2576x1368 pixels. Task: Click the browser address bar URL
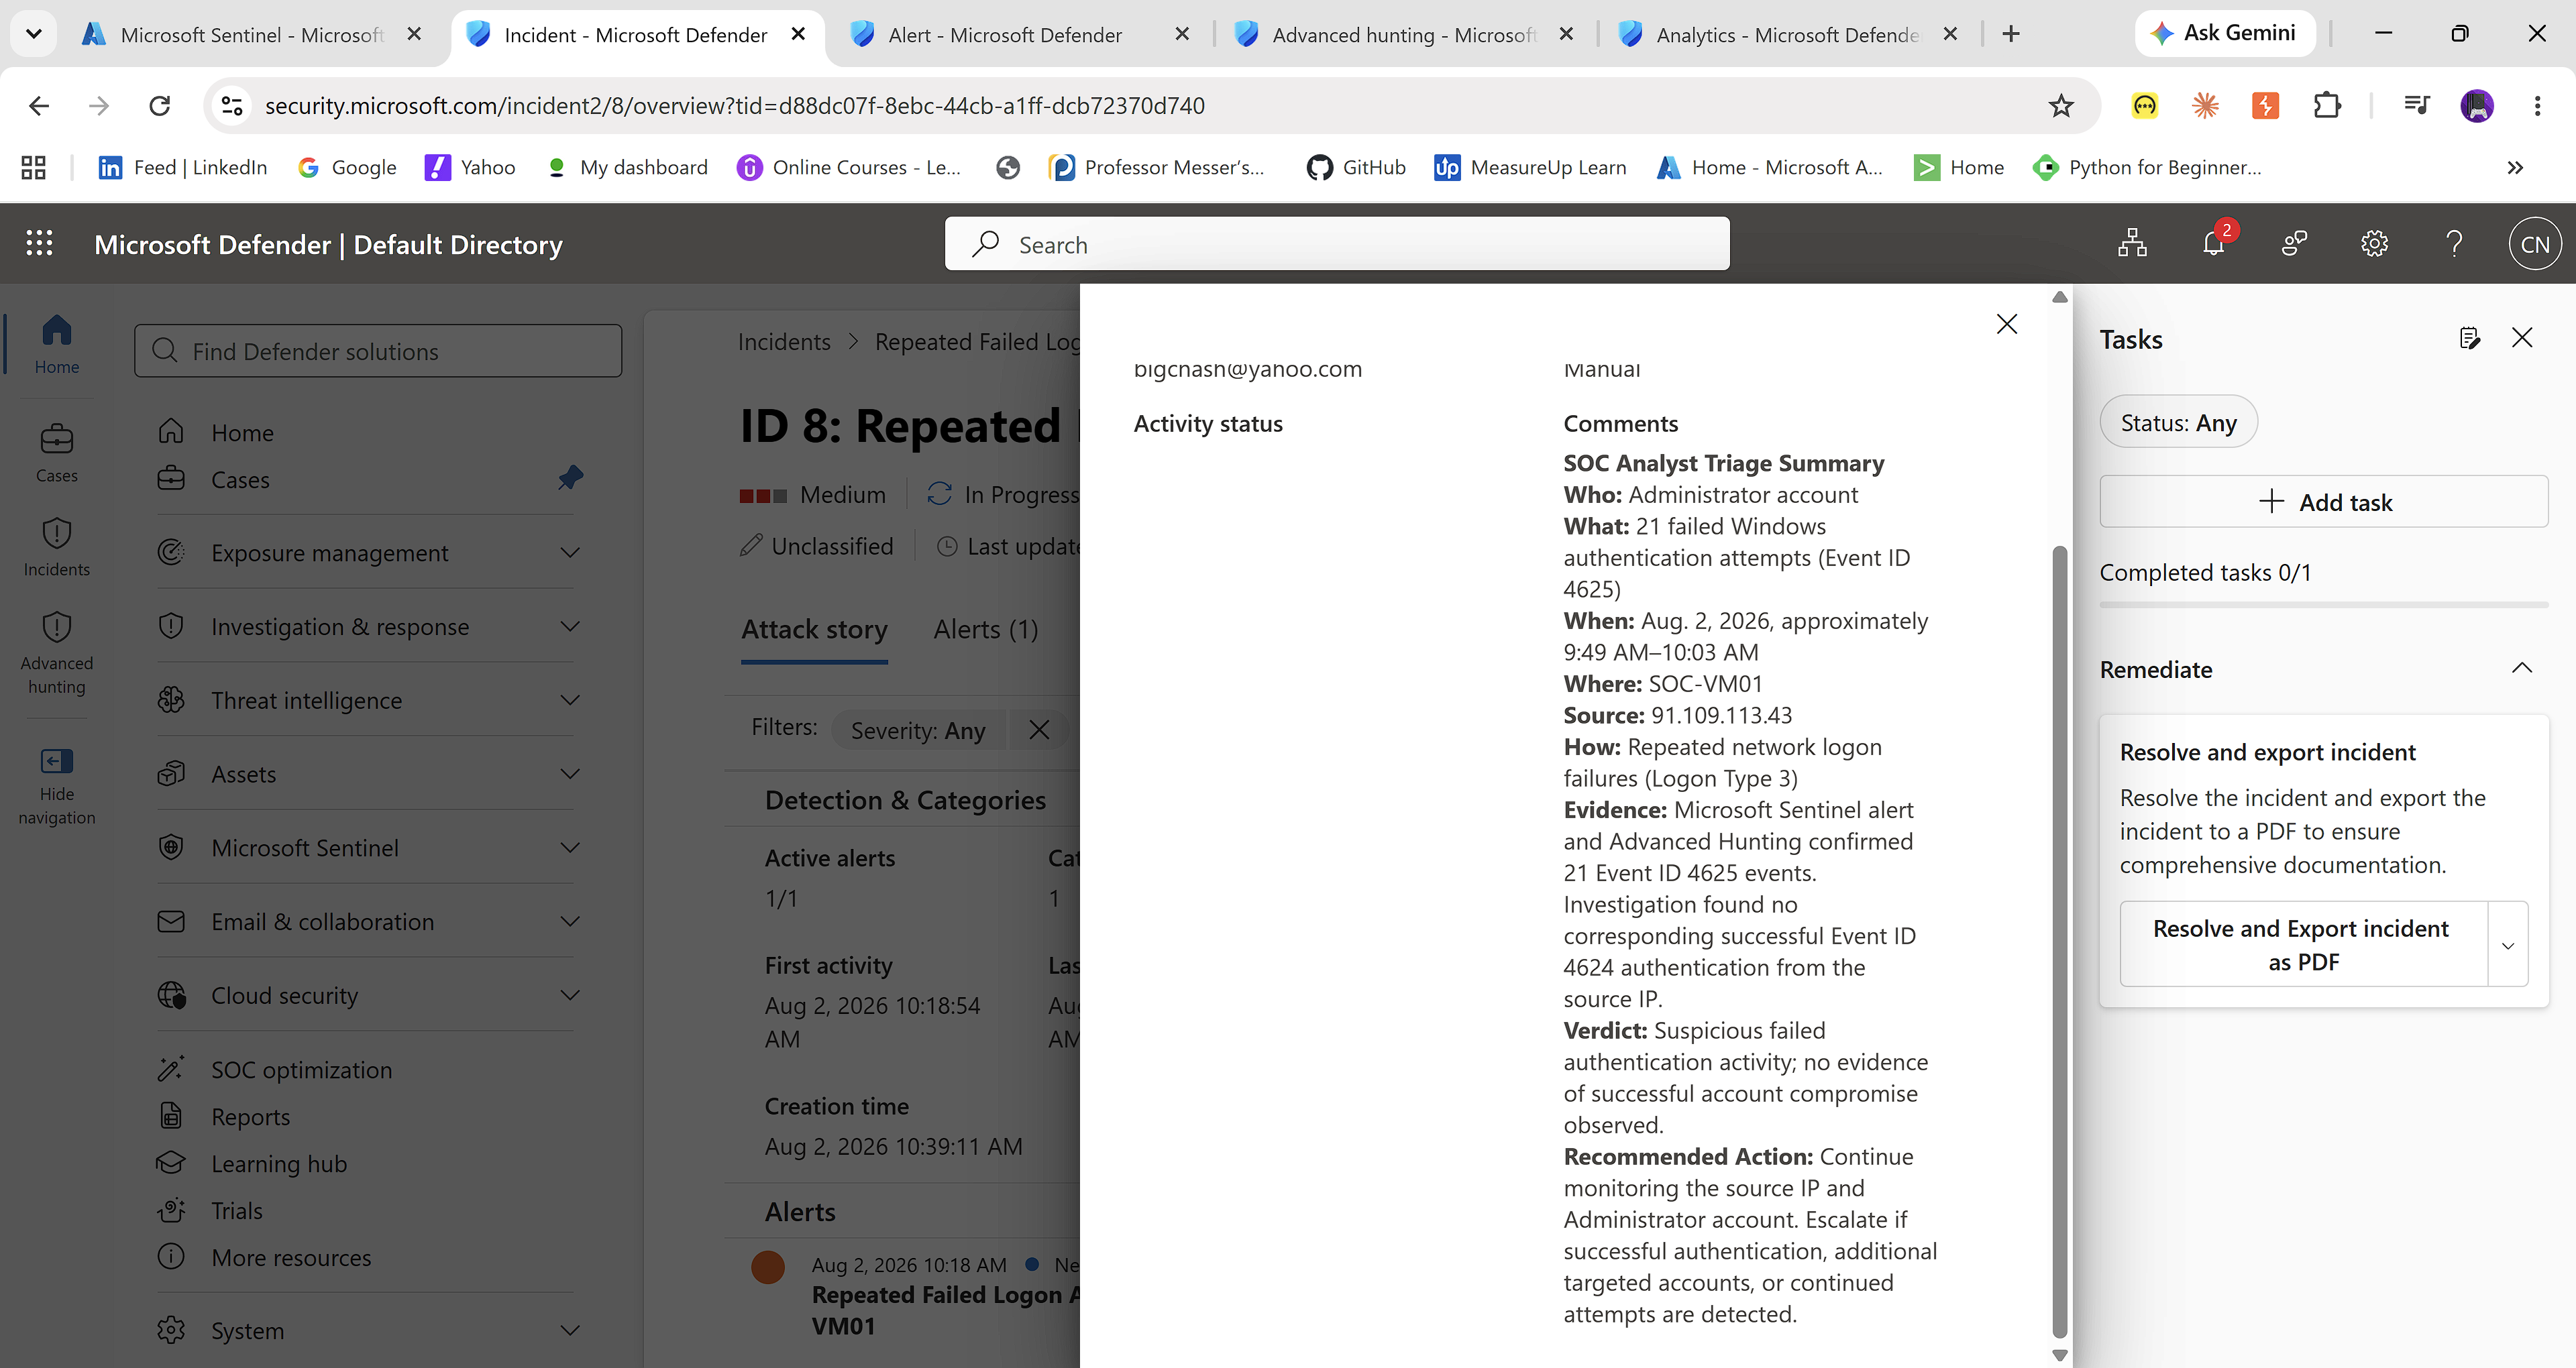click(x=734, y=105)
